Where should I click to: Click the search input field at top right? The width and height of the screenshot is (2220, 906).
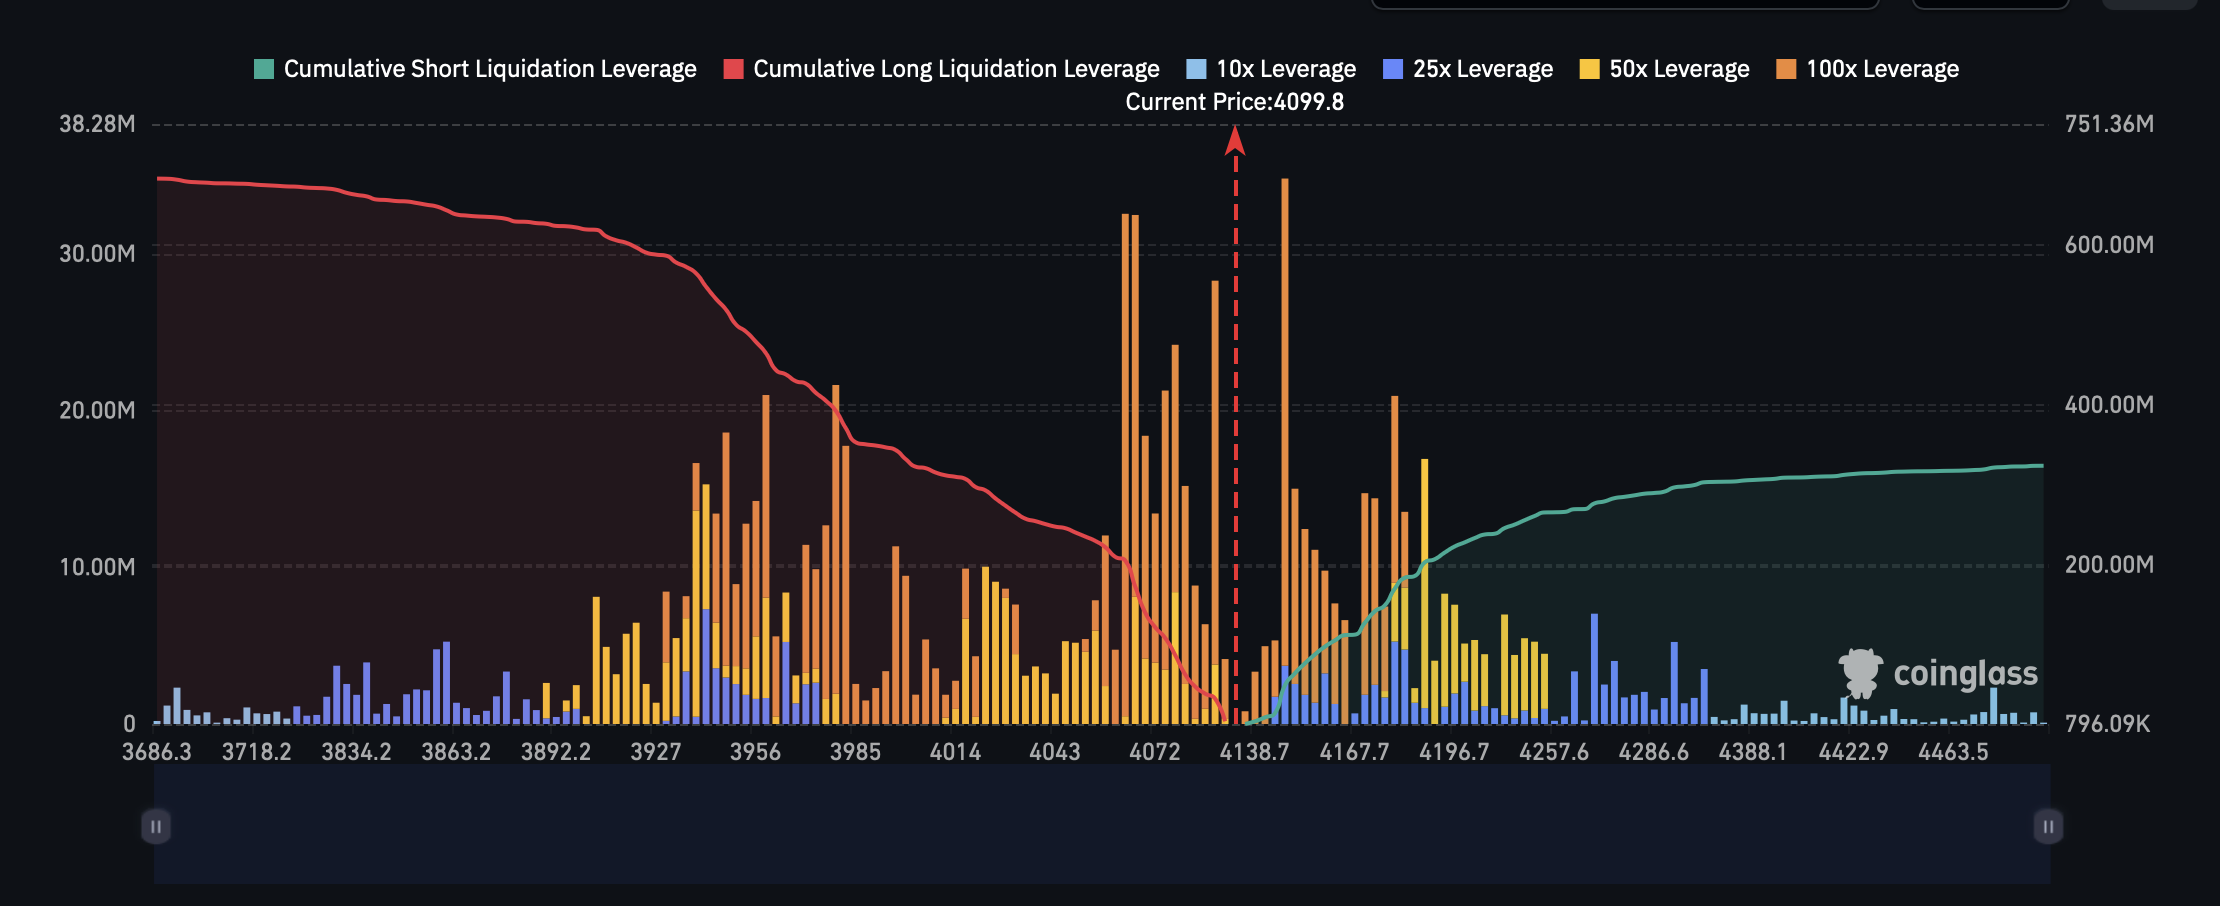pos(1627,5)
